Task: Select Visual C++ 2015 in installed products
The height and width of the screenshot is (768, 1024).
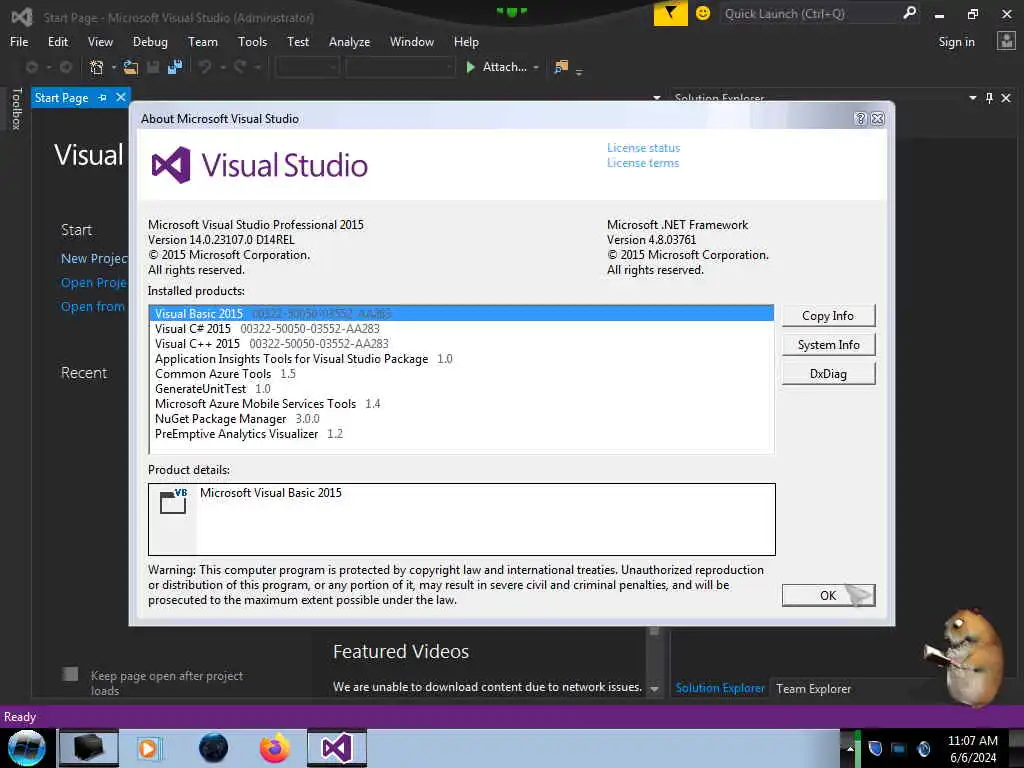Action: click(x=461, y=344)
